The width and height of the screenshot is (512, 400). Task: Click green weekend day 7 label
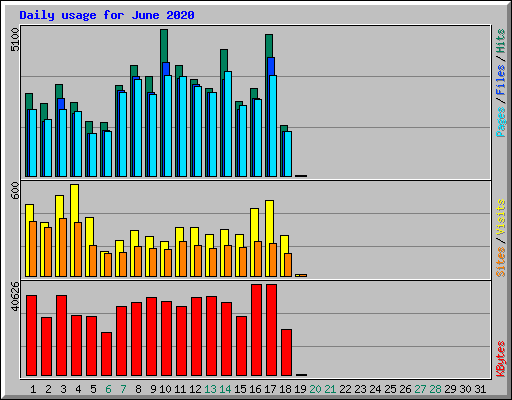(x=123, y=389)
